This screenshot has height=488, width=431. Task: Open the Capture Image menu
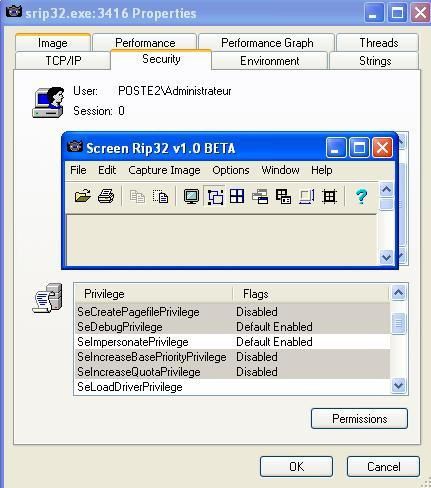pos(164,170)
